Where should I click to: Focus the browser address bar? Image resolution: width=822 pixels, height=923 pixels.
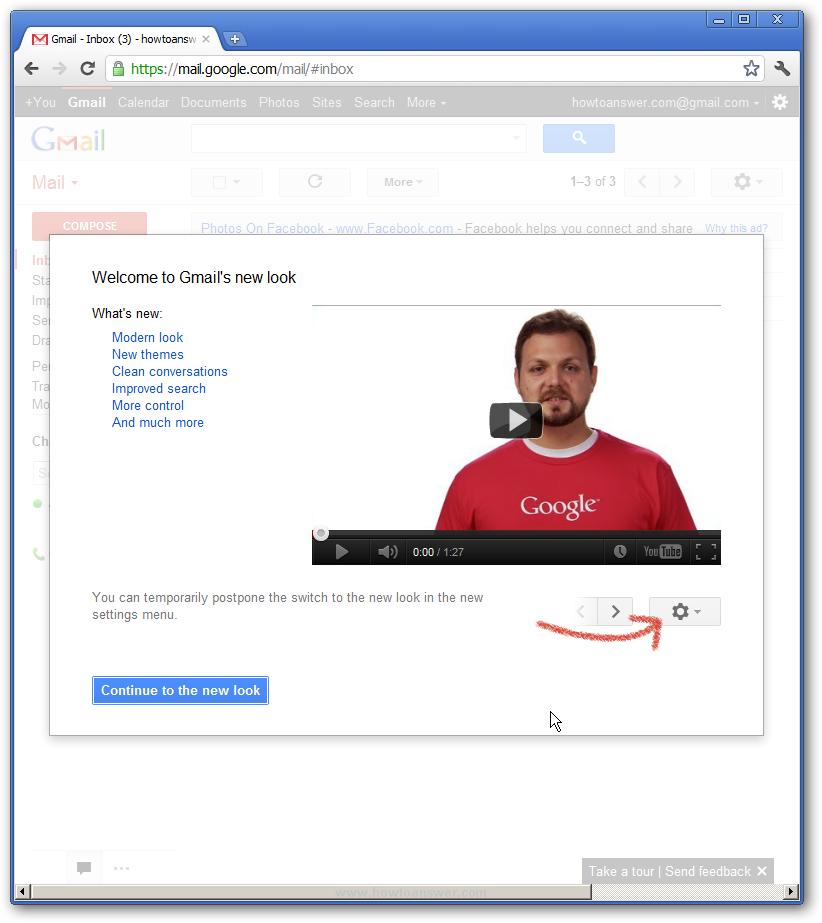click(x=433, y=69)
